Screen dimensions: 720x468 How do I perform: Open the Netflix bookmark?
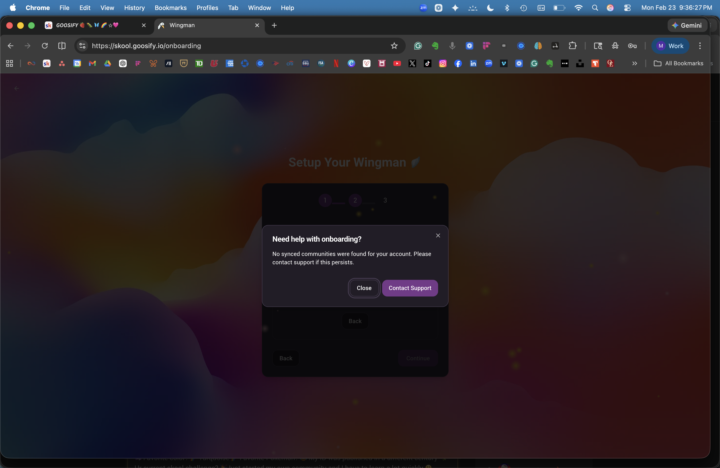336,63
